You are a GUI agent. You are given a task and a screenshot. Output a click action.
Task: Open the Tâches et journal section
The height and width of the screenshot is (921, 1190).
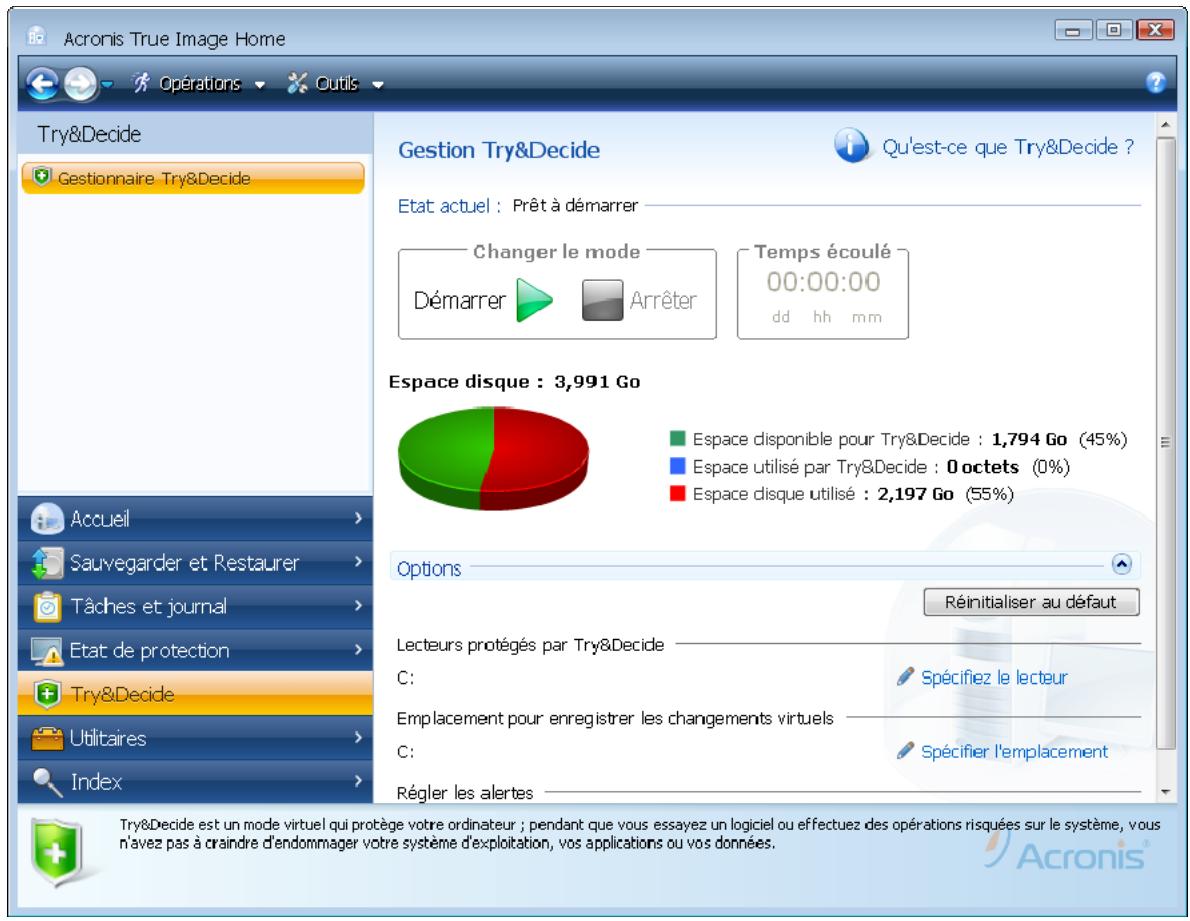[x=195, y=607]
